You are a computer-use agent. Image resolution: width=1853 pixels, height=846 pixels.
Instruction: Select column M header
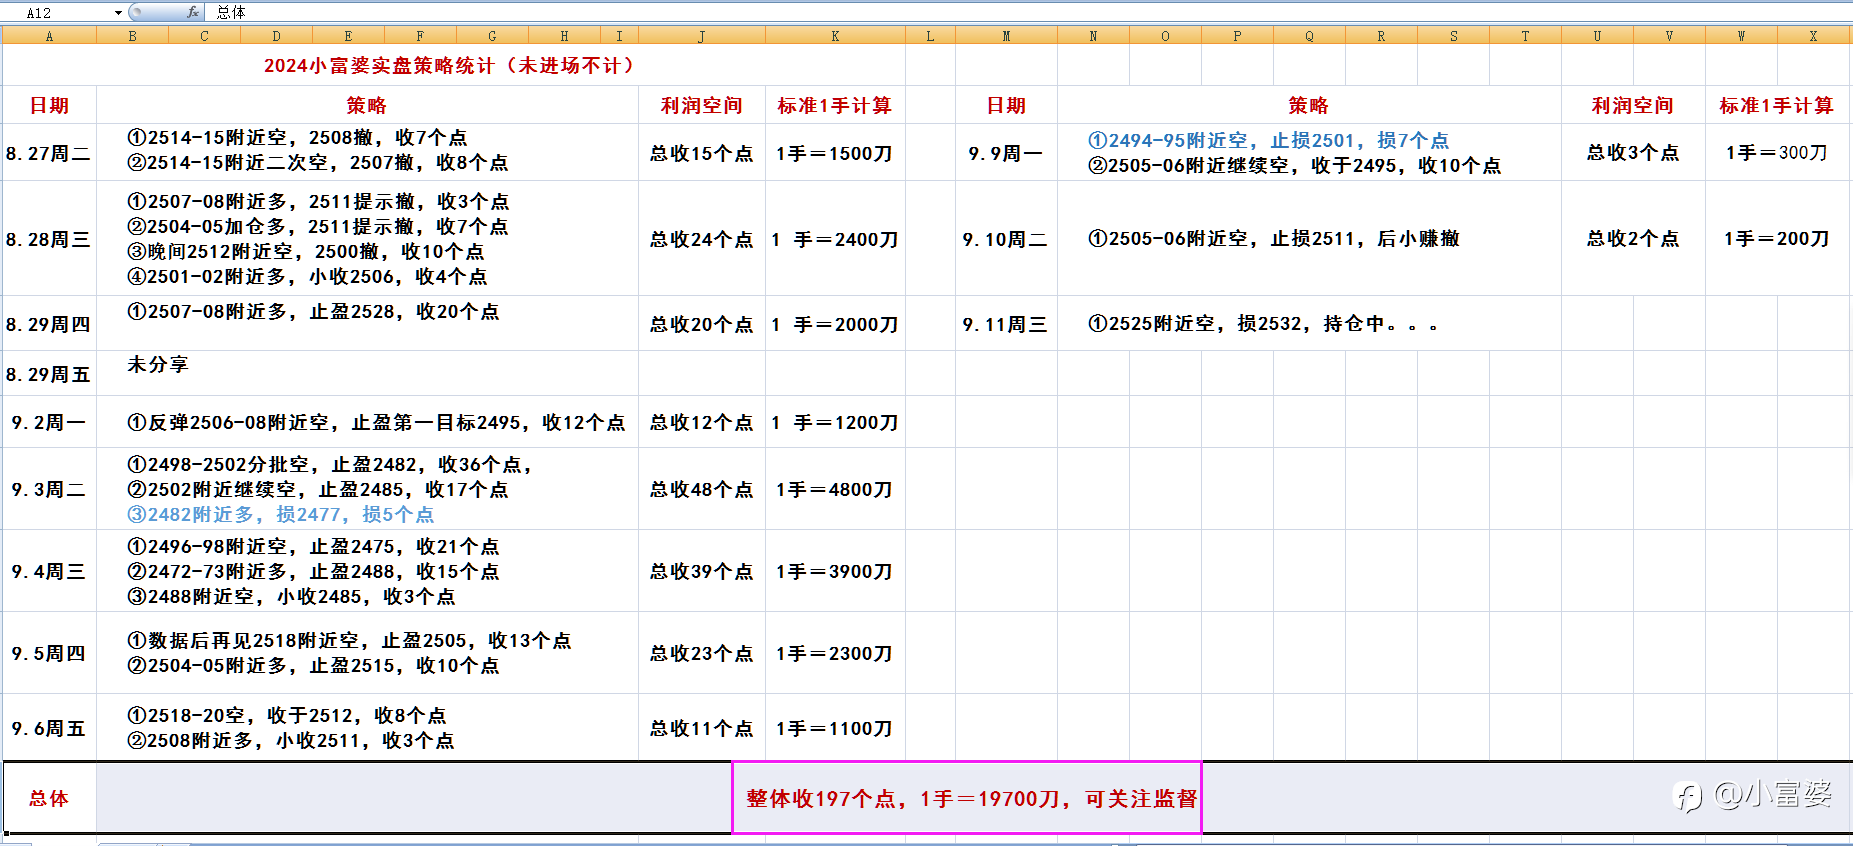coord(1006,36)
